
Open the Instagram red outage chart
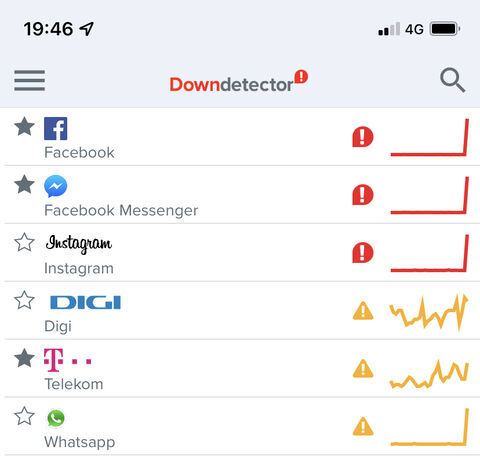(x=430, y=253)
